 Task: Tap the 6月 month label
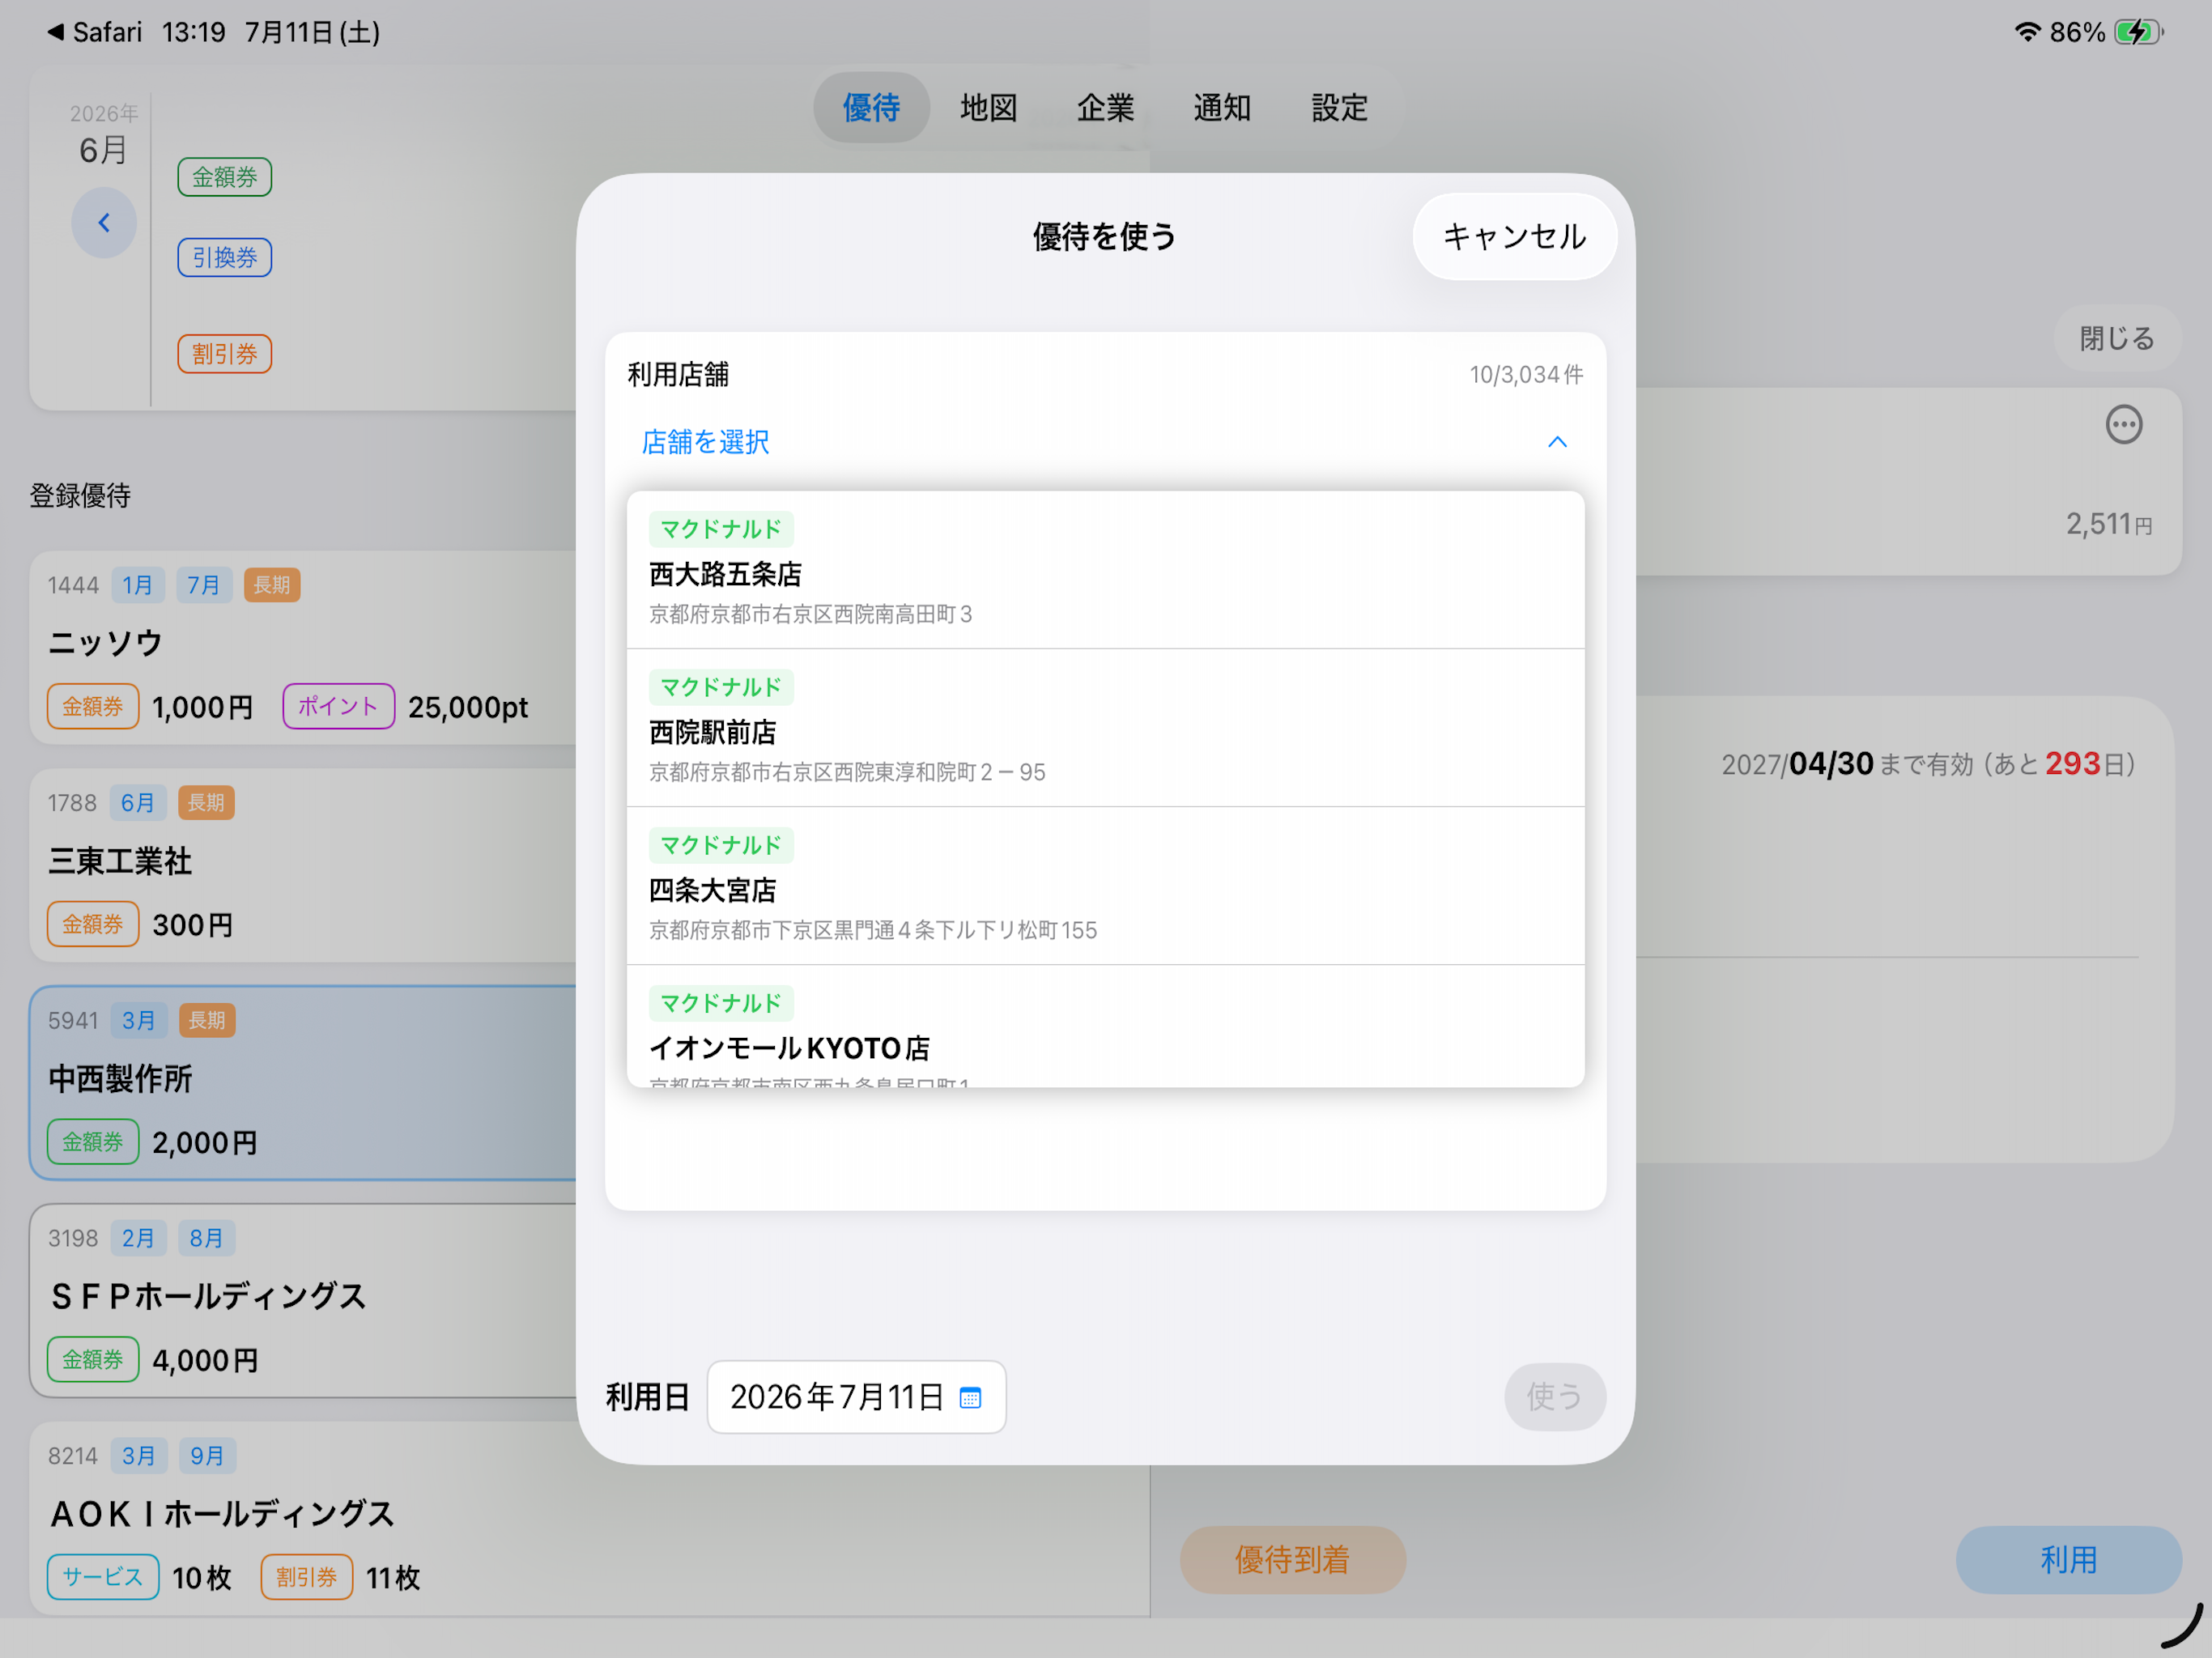pos(103,150)
